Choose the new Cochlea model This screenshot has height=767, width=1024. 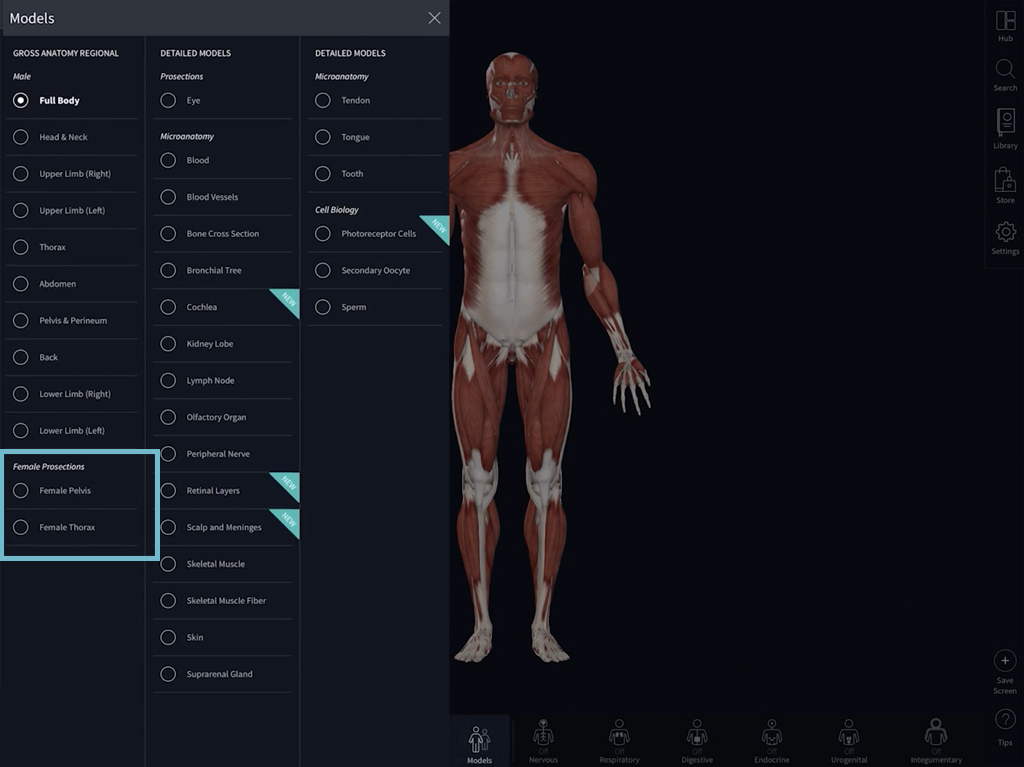168,307
